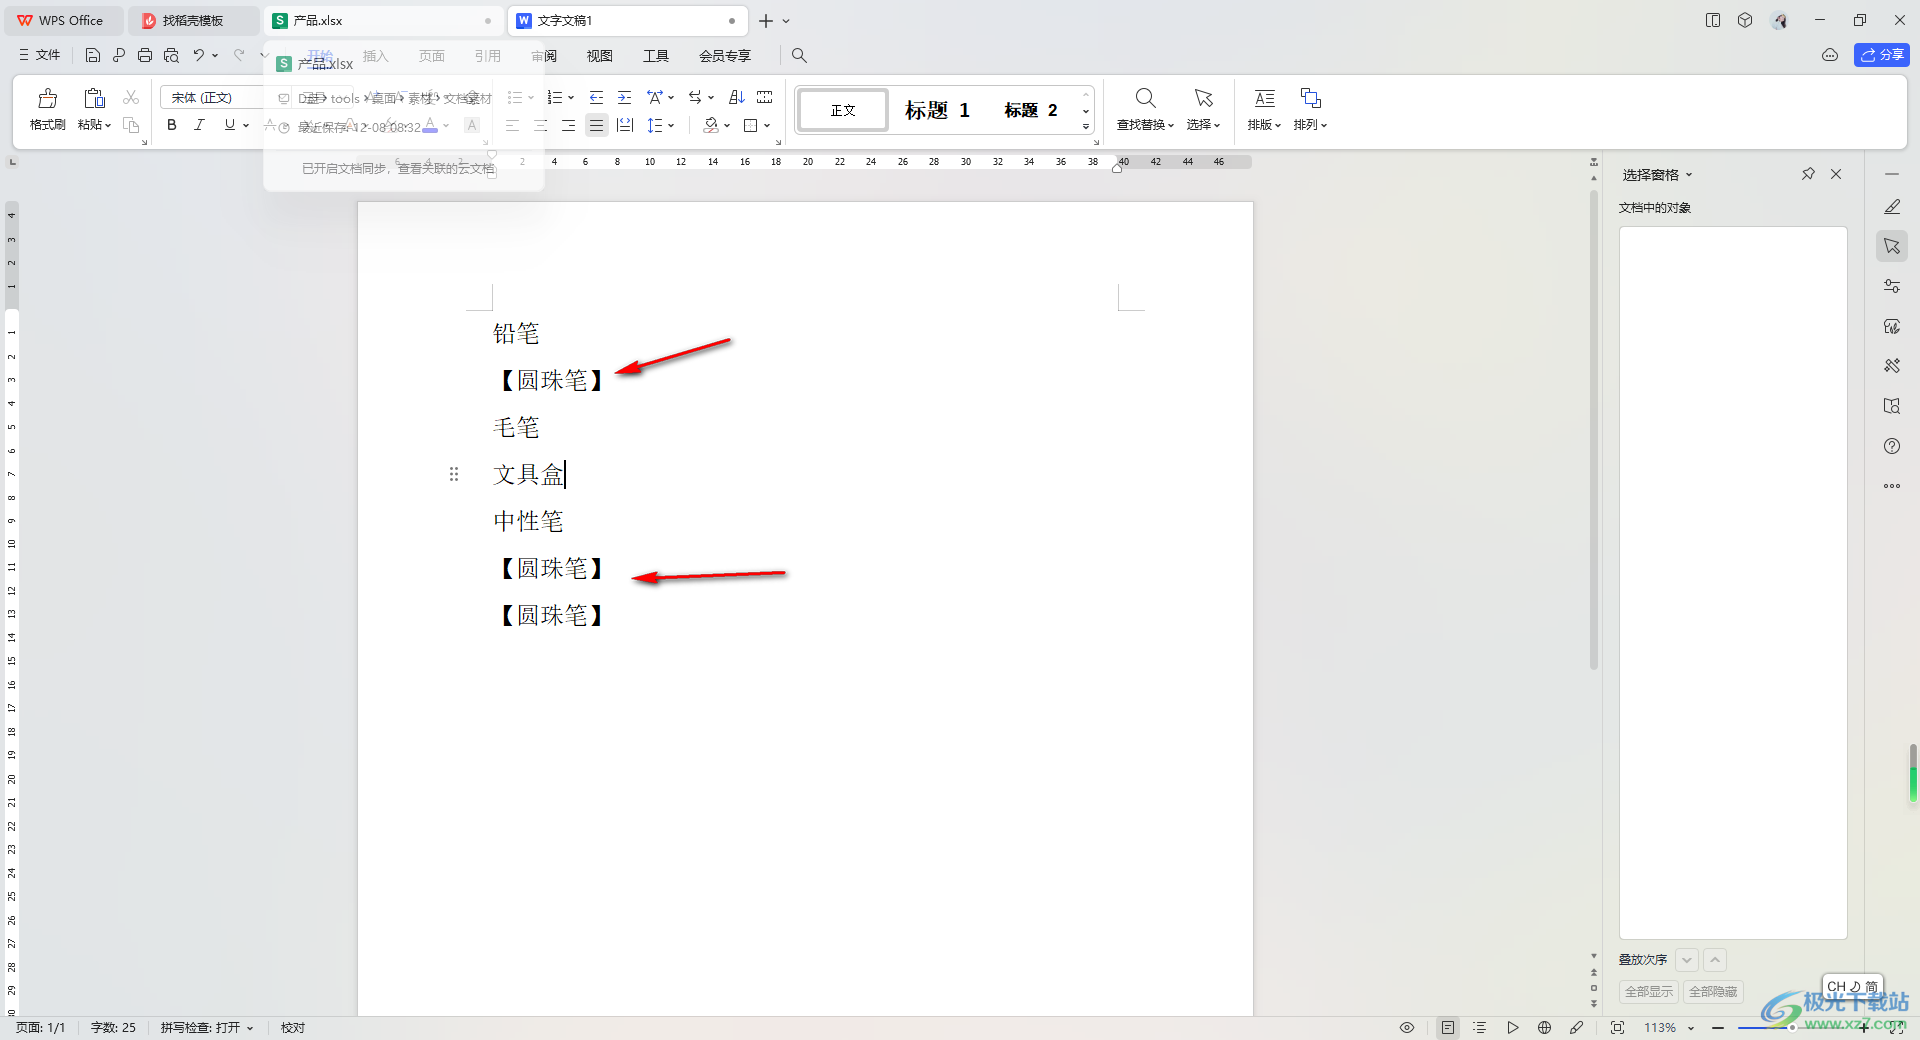The width and height of the screenshot is (1920, 1040).
Task: Switch to outline view
Action: 1480,1028
